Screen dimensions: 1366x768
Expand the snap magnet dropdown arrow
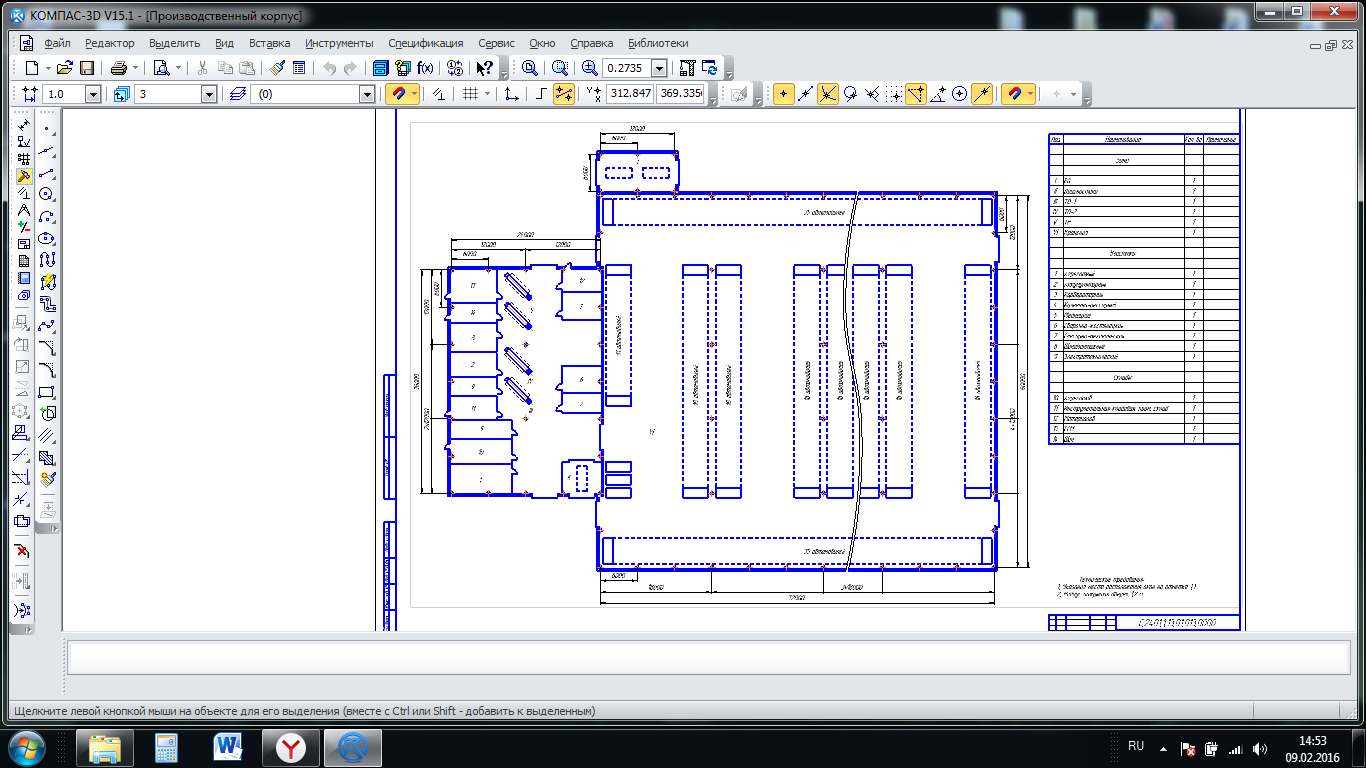[414, 94]
